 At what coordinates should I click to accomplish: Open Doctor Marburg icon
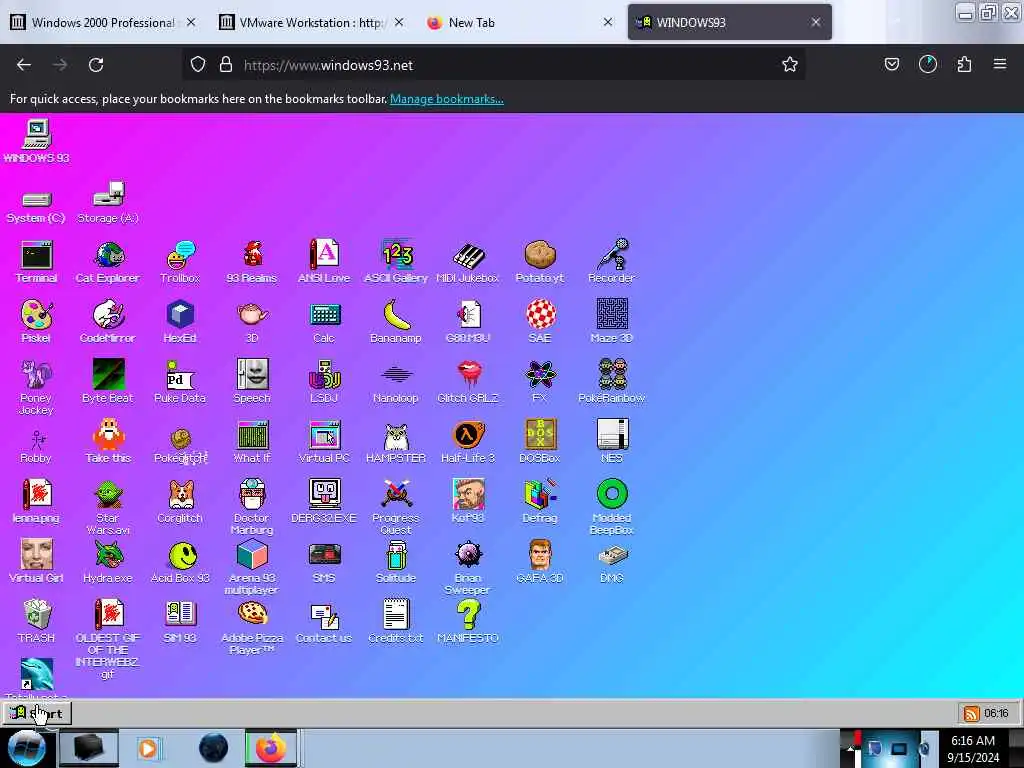coord(252,507)
